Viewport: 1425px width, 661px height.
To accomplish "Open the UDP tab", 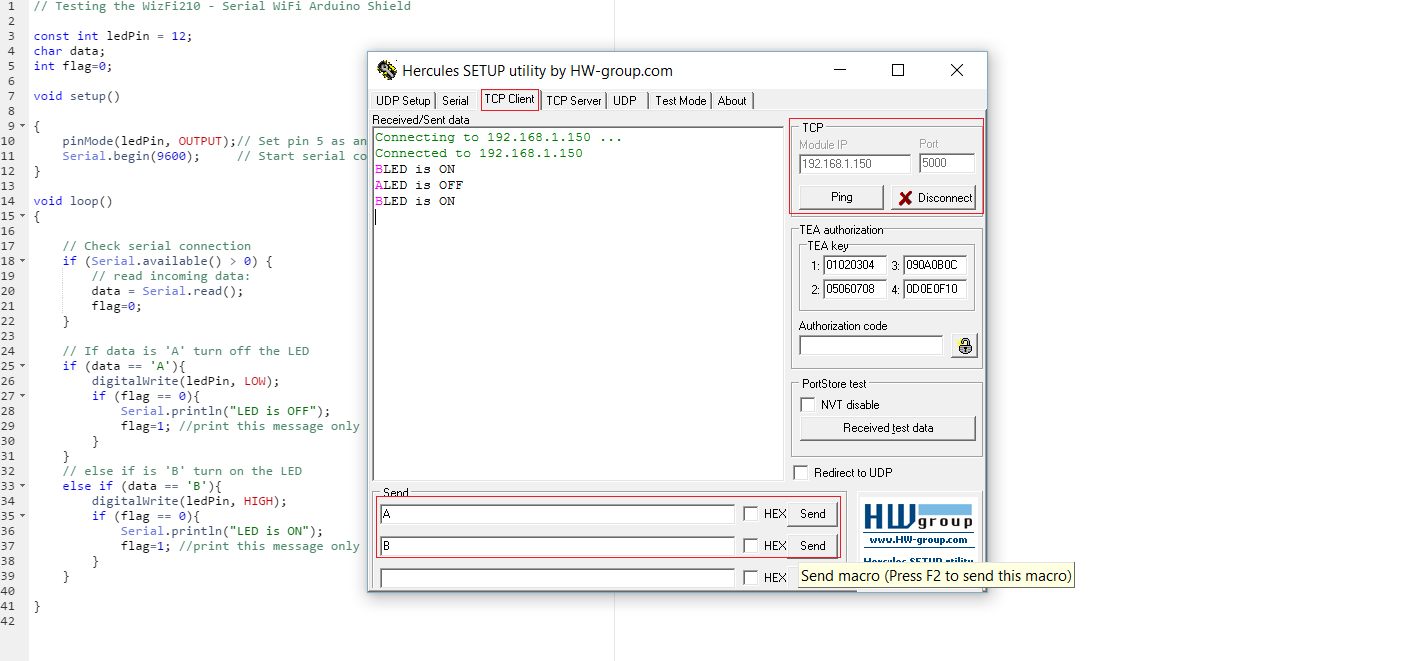I will coord(625,101).
